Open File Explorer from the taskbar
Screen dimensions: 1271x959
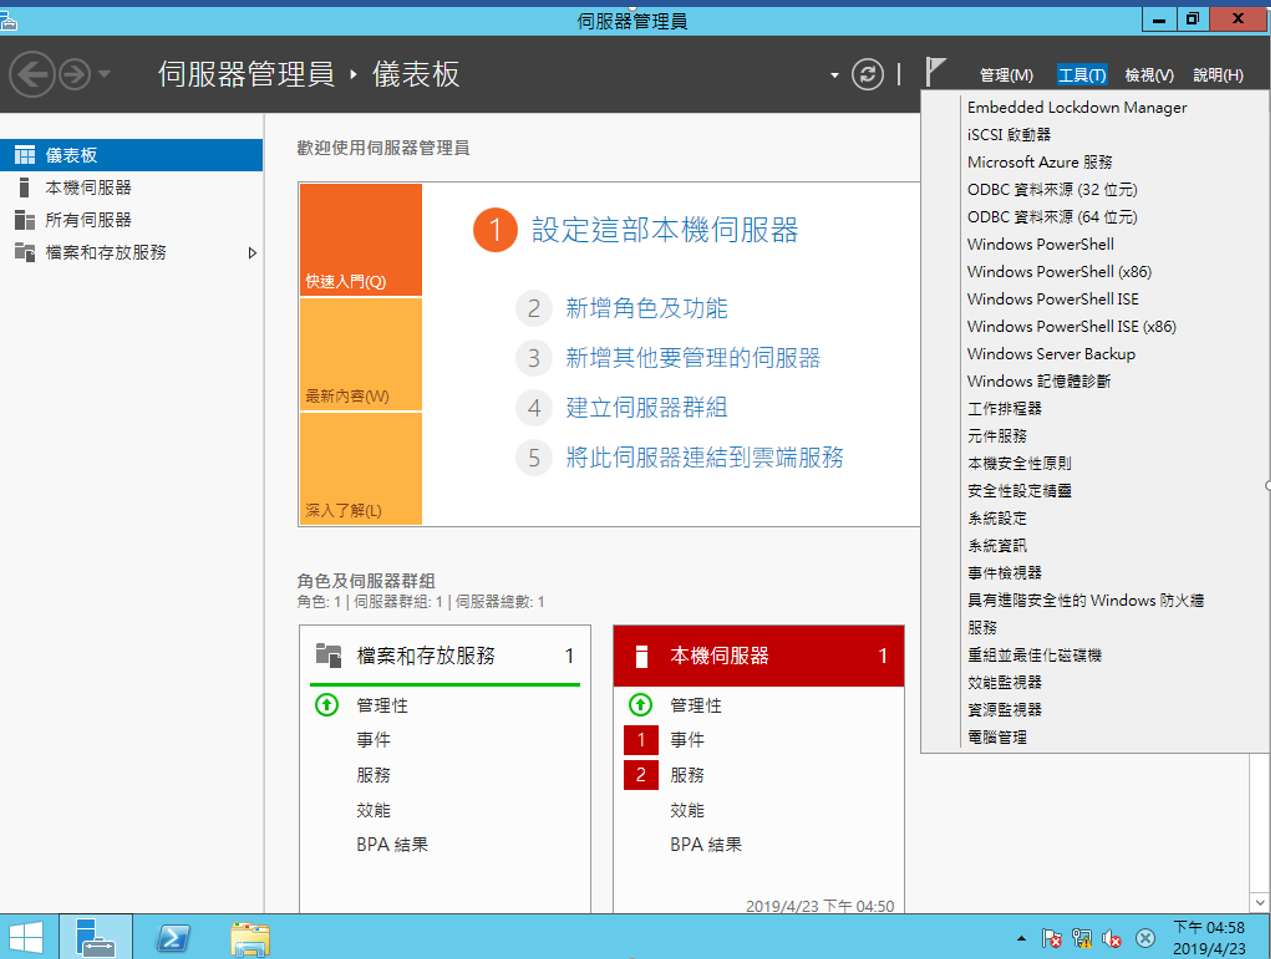(249, 939)
